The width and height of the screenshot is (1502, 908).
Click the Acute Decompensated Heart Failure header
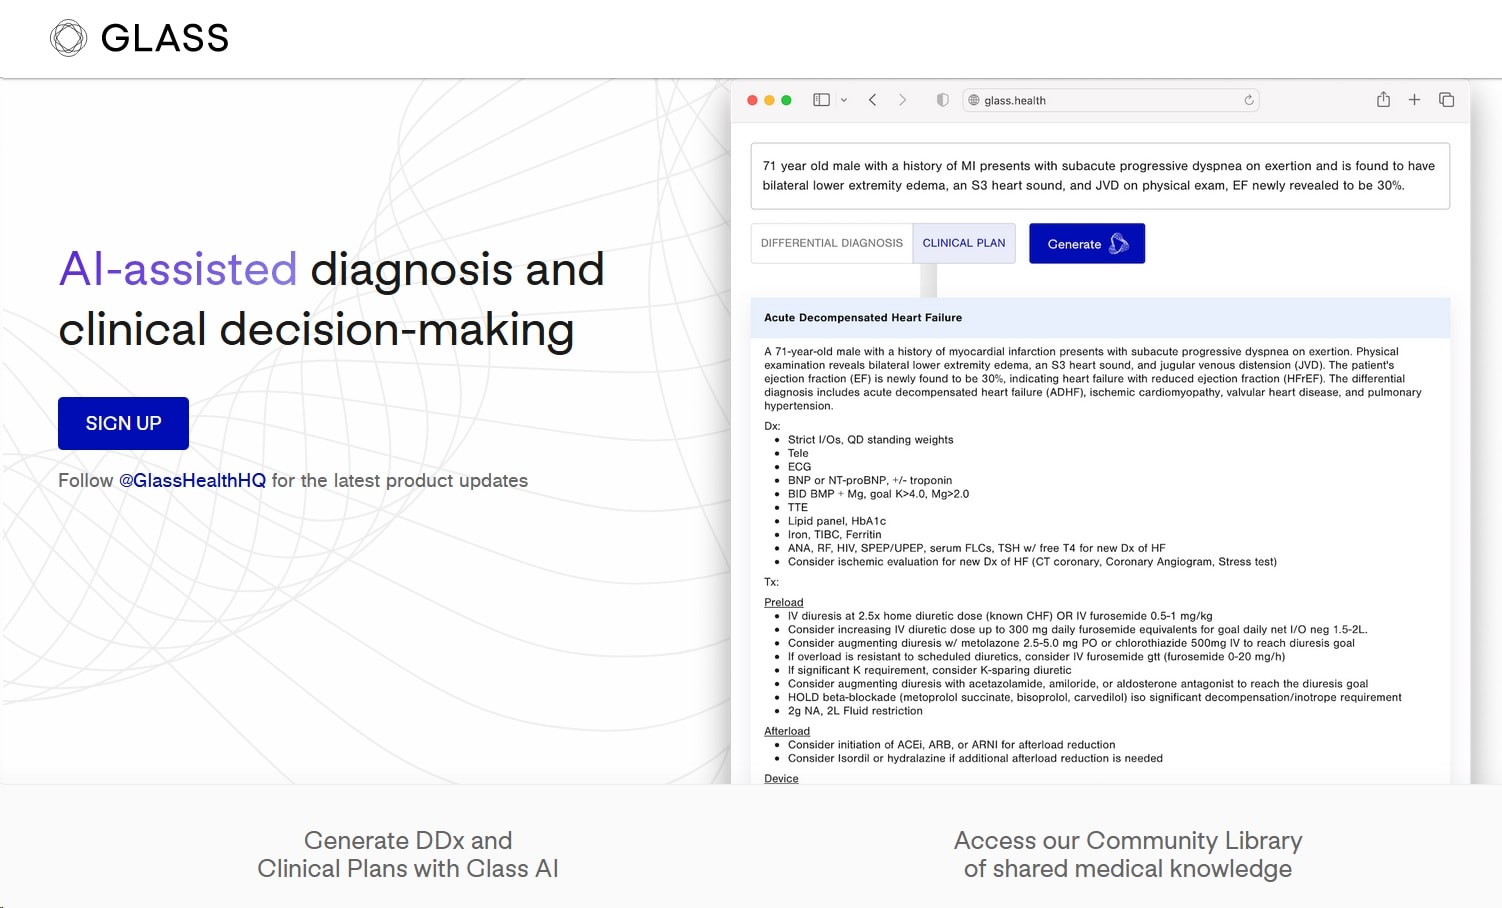[x=1100, y=318]
